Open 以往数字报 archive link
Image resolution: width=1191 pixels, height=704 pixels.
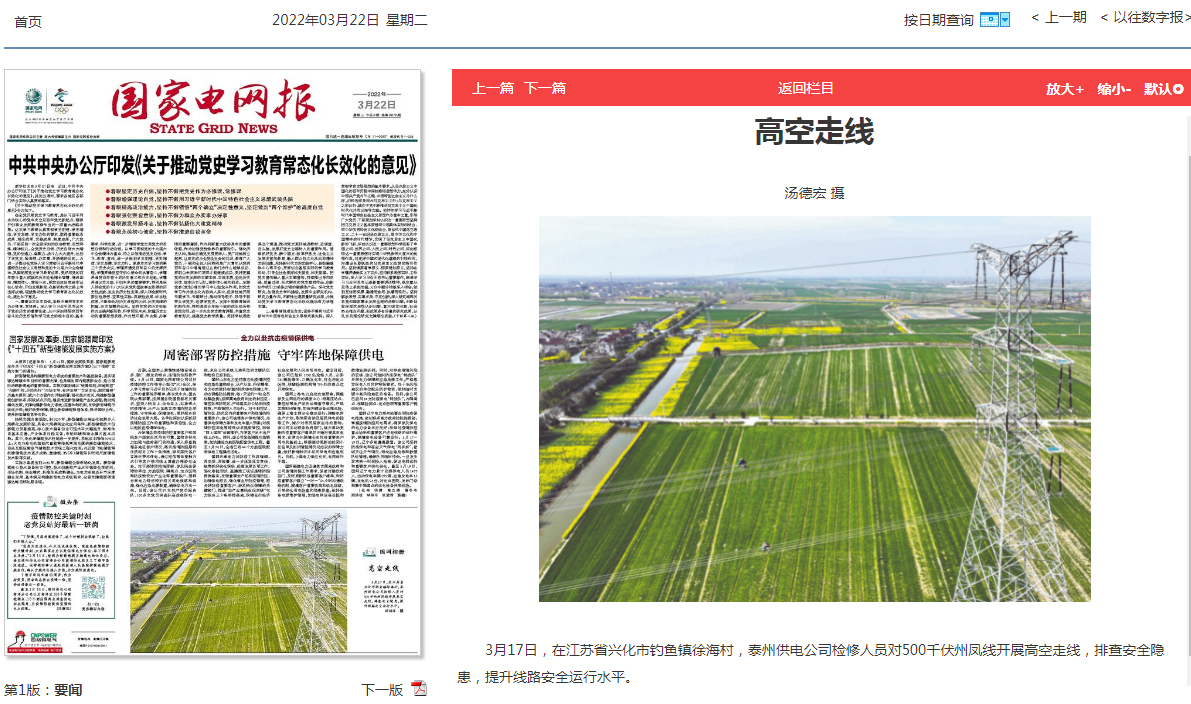[x=1146, y=17]
